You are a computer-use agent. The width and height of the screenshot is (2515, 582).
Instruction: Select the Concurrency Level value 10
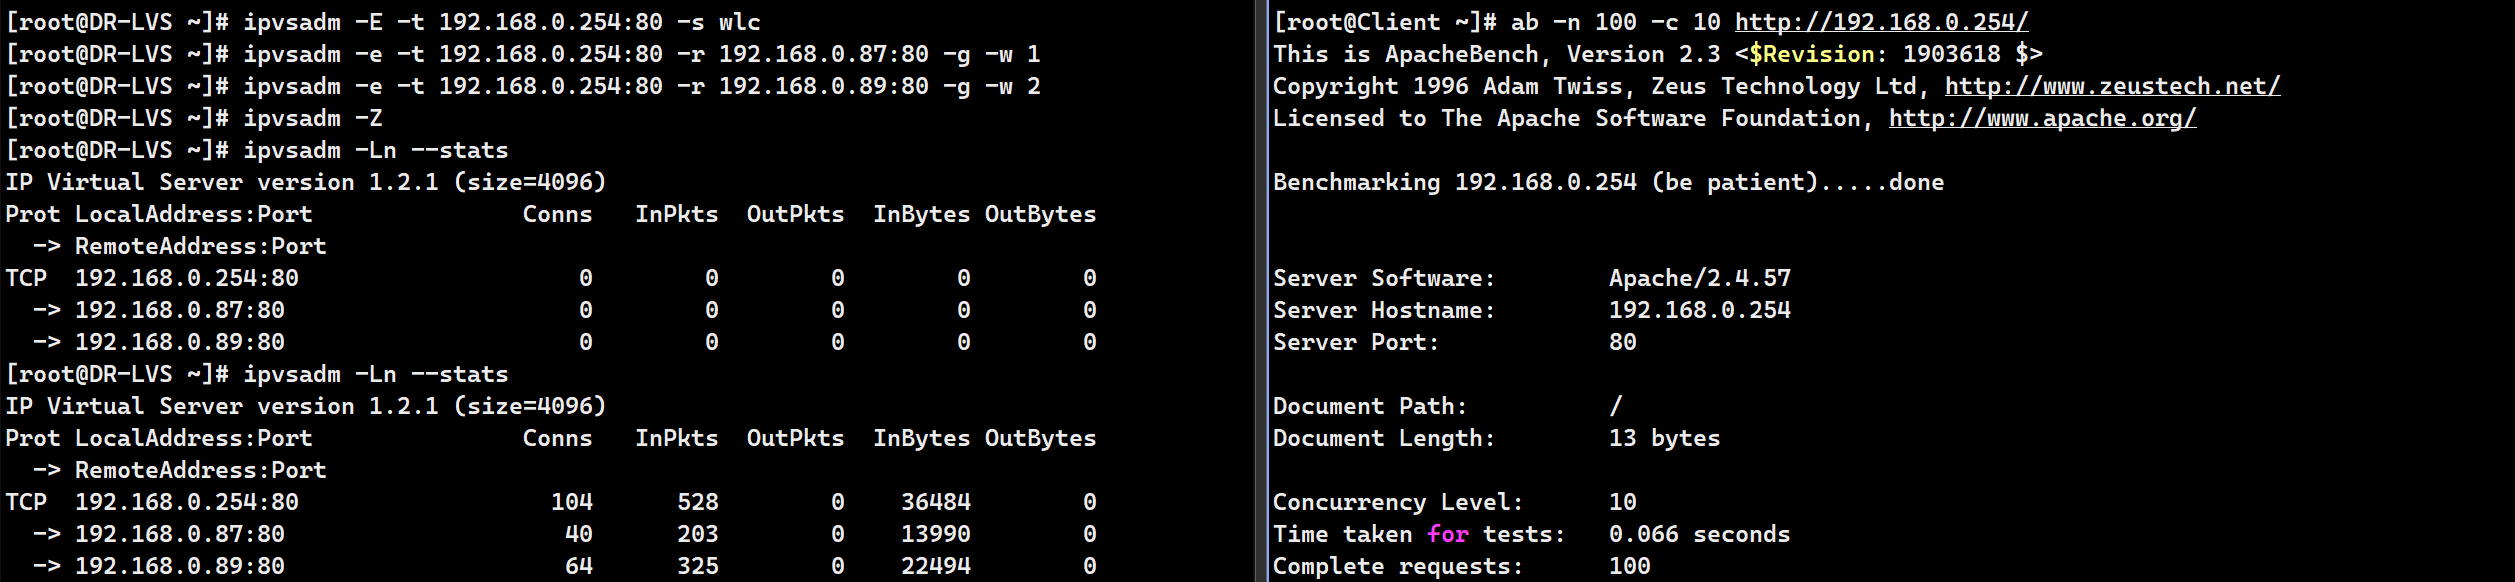(1623, 502)
